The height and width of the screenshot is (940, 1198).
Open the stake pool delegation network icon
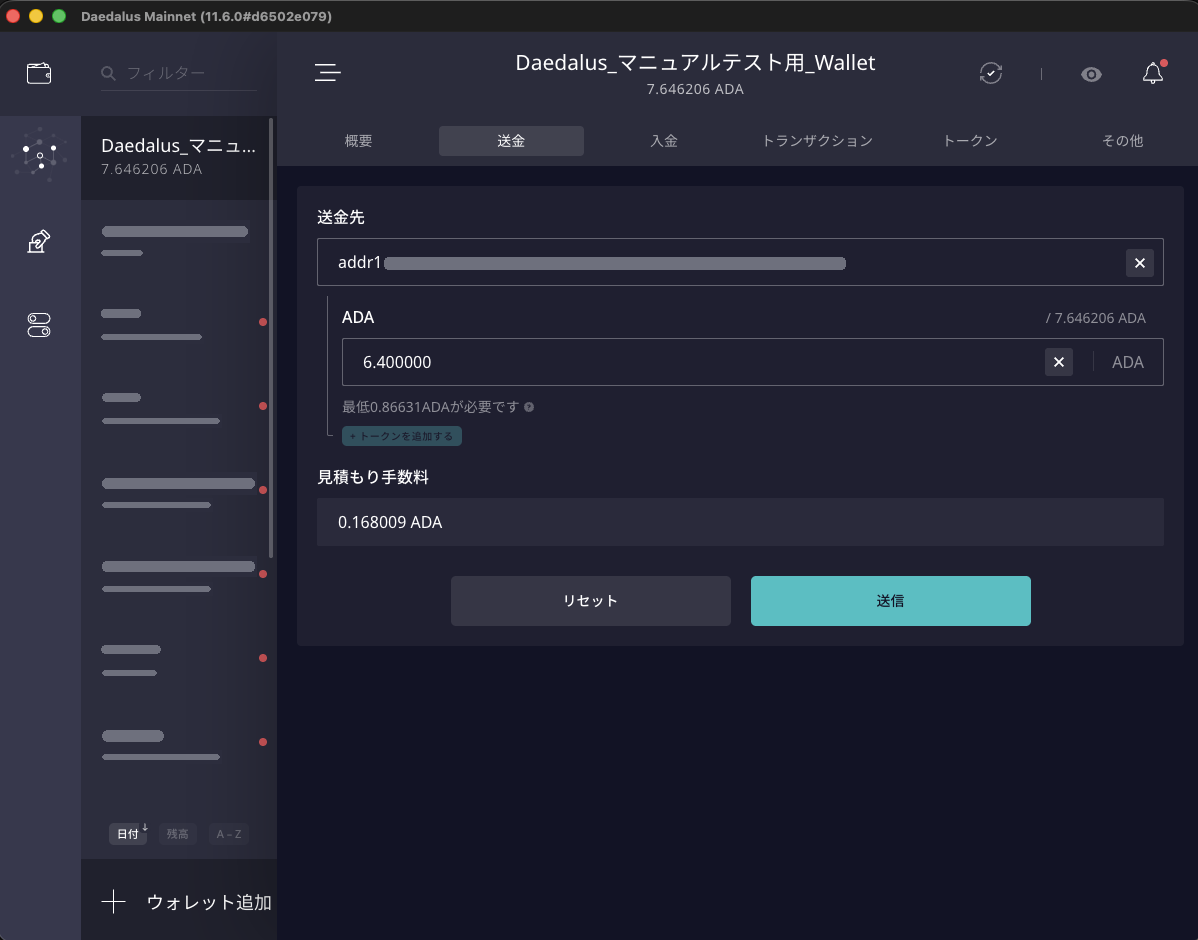click(40, 155)
